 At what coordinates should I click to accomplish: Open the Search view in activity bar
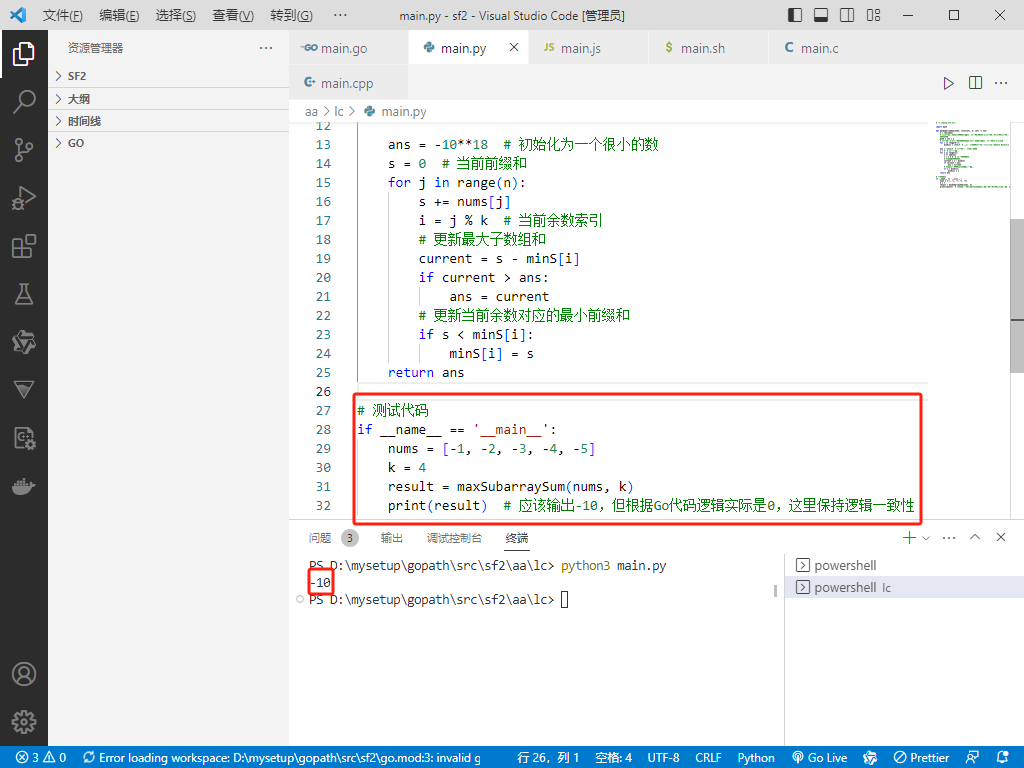24,102
